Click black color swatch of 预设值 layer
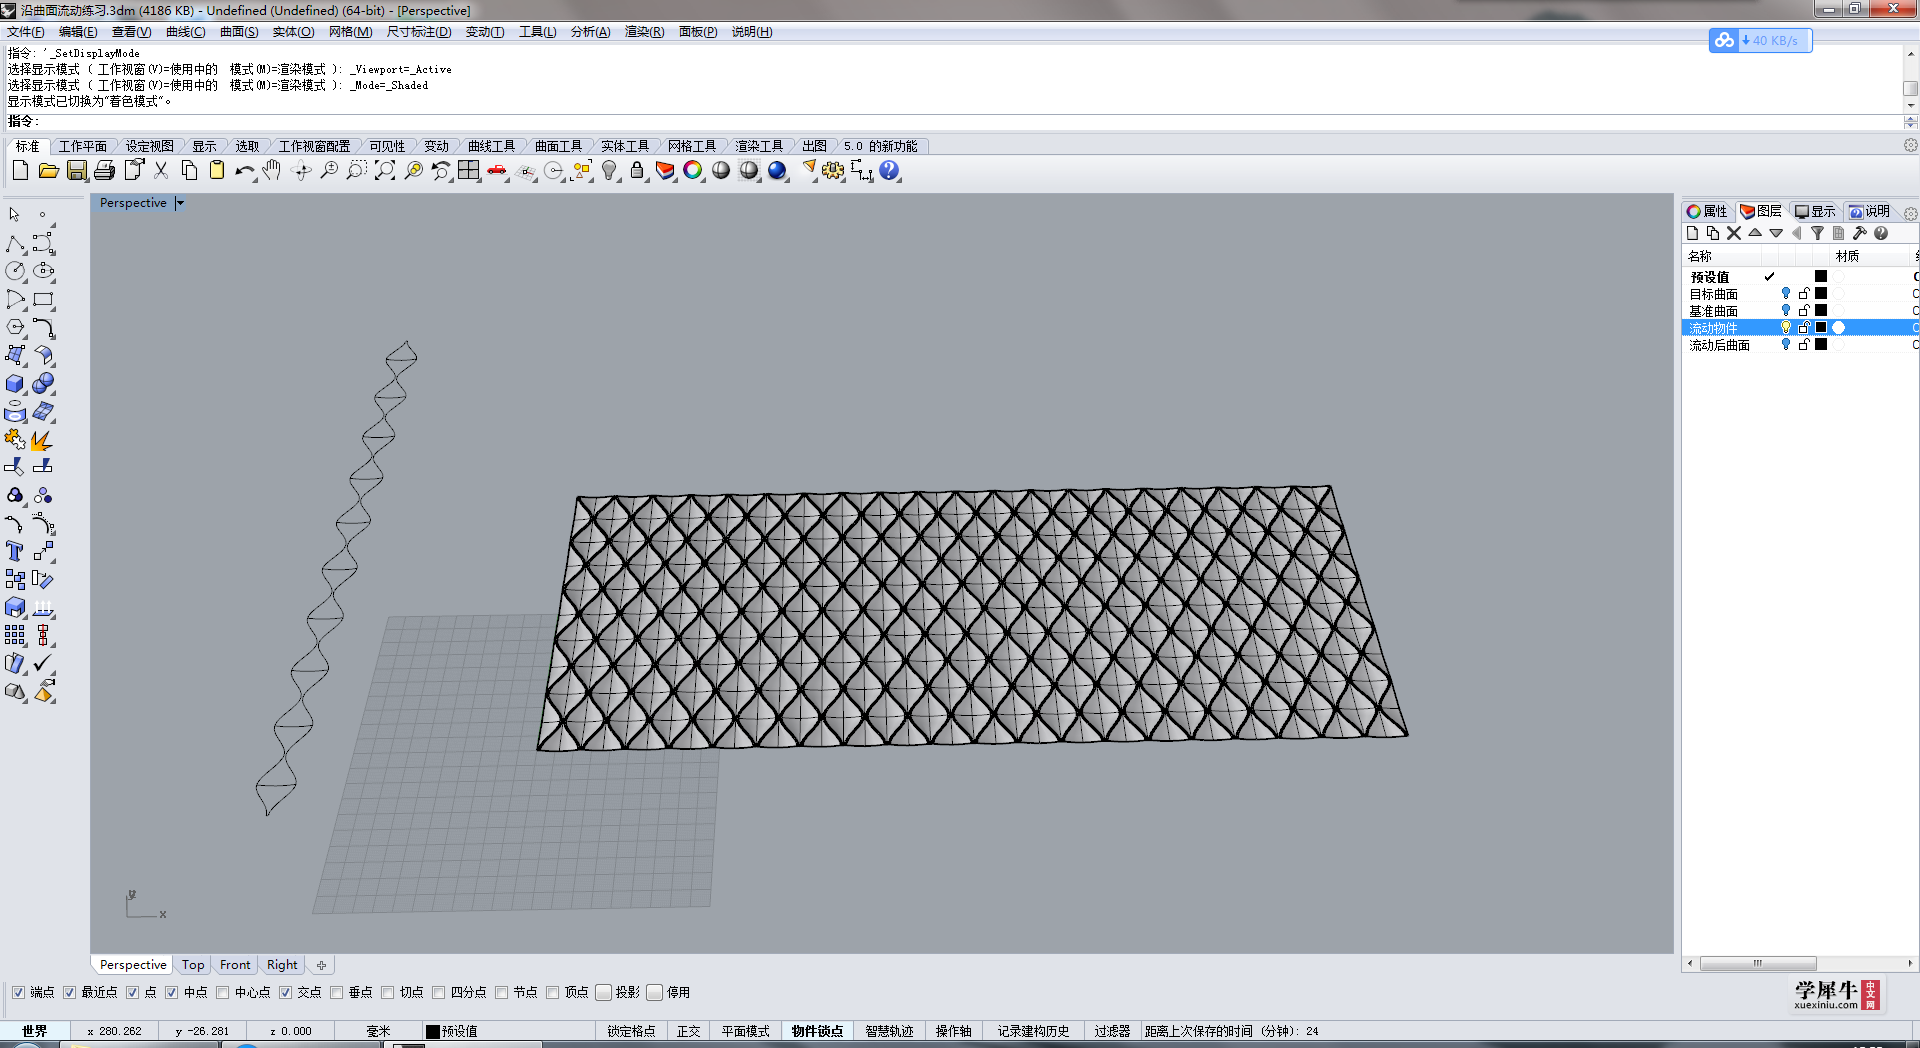This screenshot has width=1920, height=1048. (1821, 277)
